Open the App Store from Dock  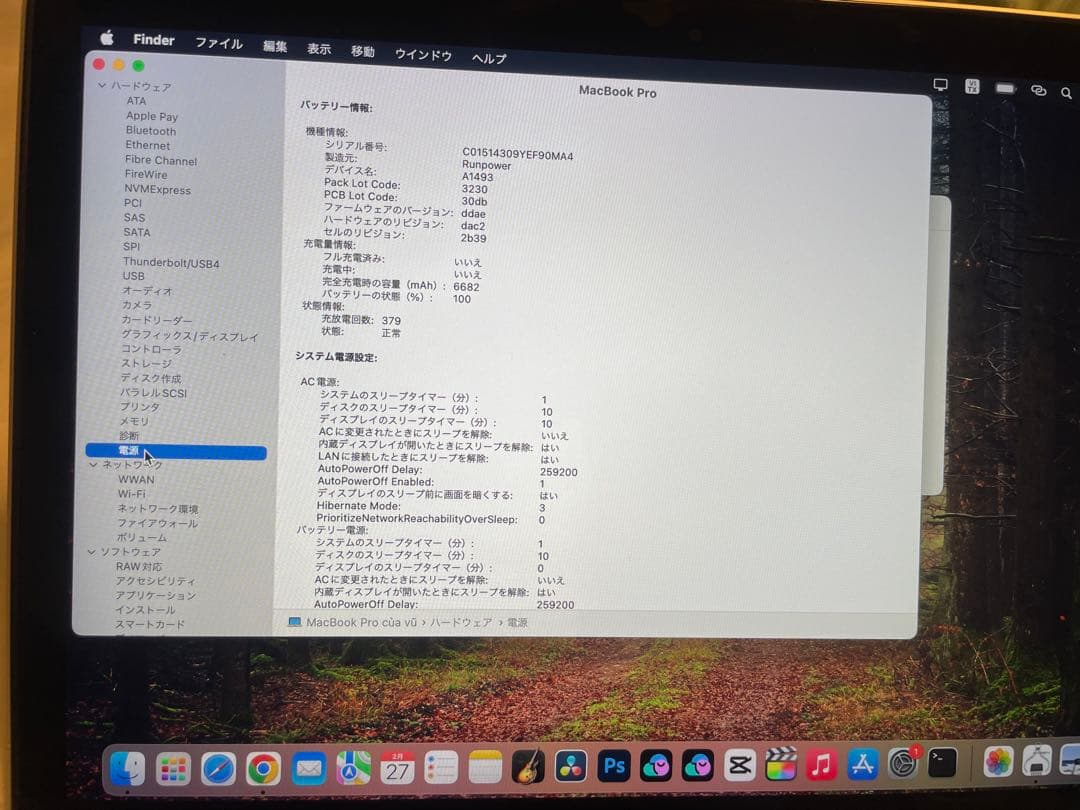point(862,763)
